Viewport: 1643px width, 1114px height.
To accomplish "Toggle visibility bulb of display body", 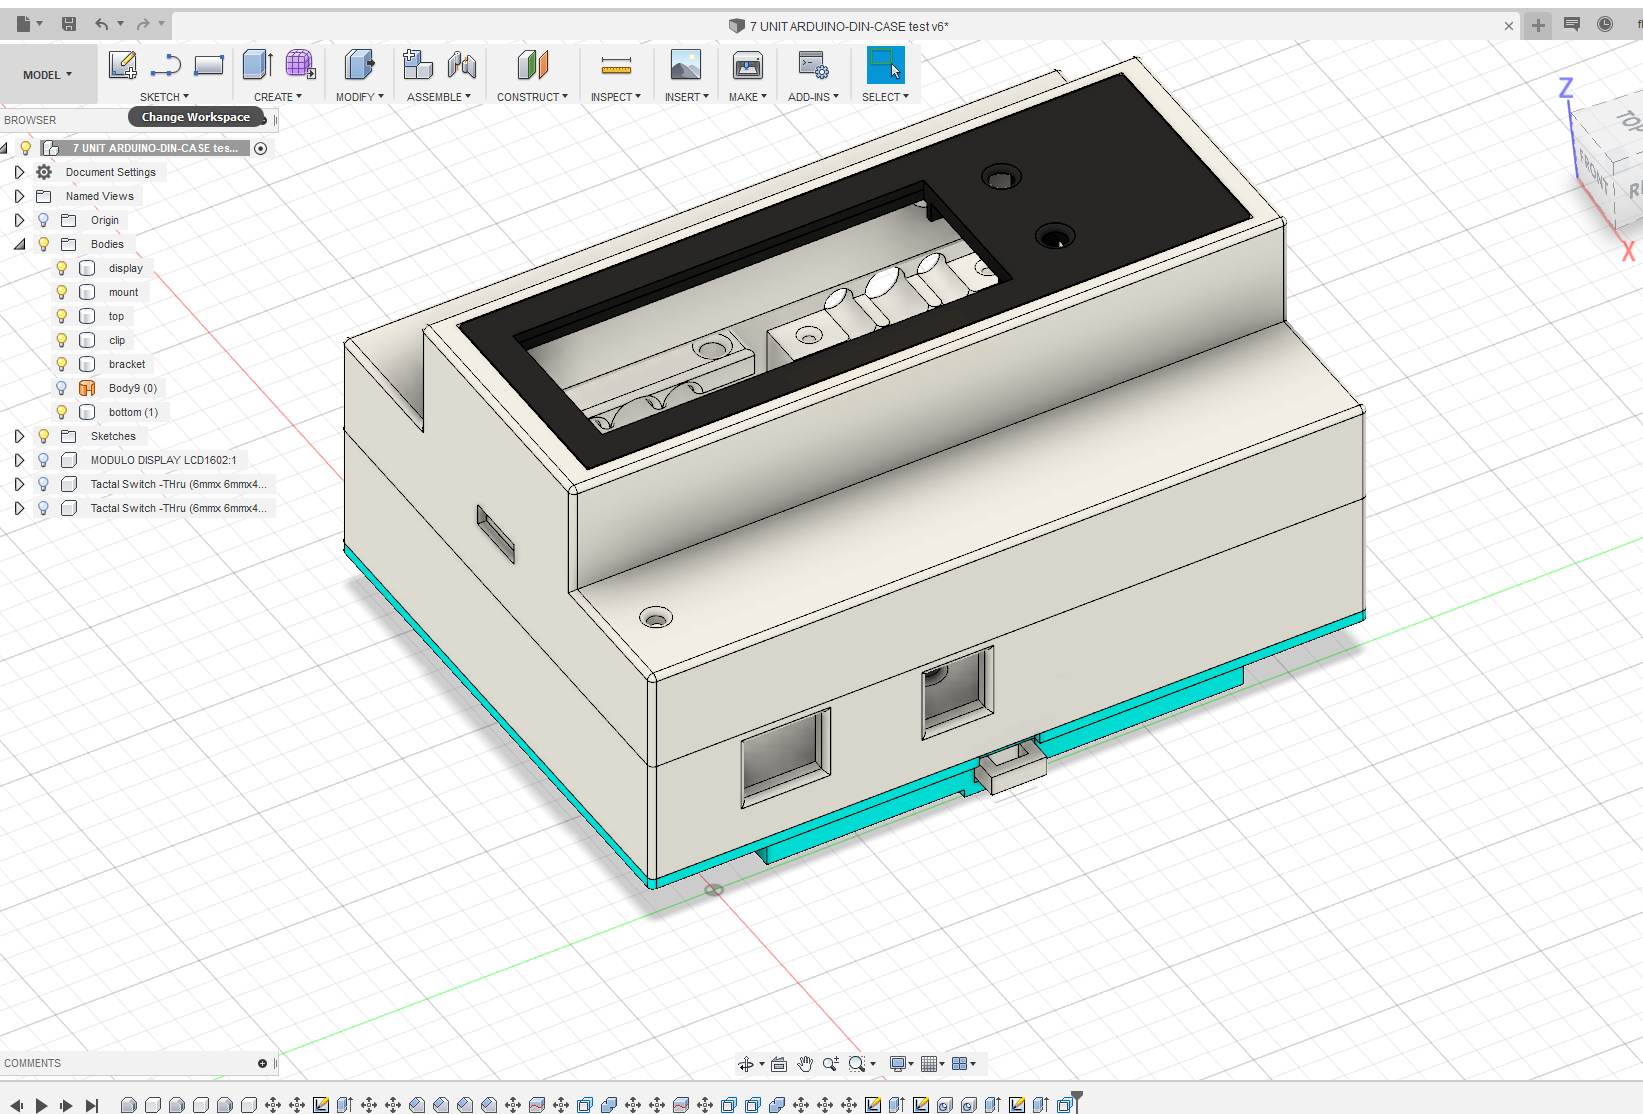I will [x=61, y=268].
